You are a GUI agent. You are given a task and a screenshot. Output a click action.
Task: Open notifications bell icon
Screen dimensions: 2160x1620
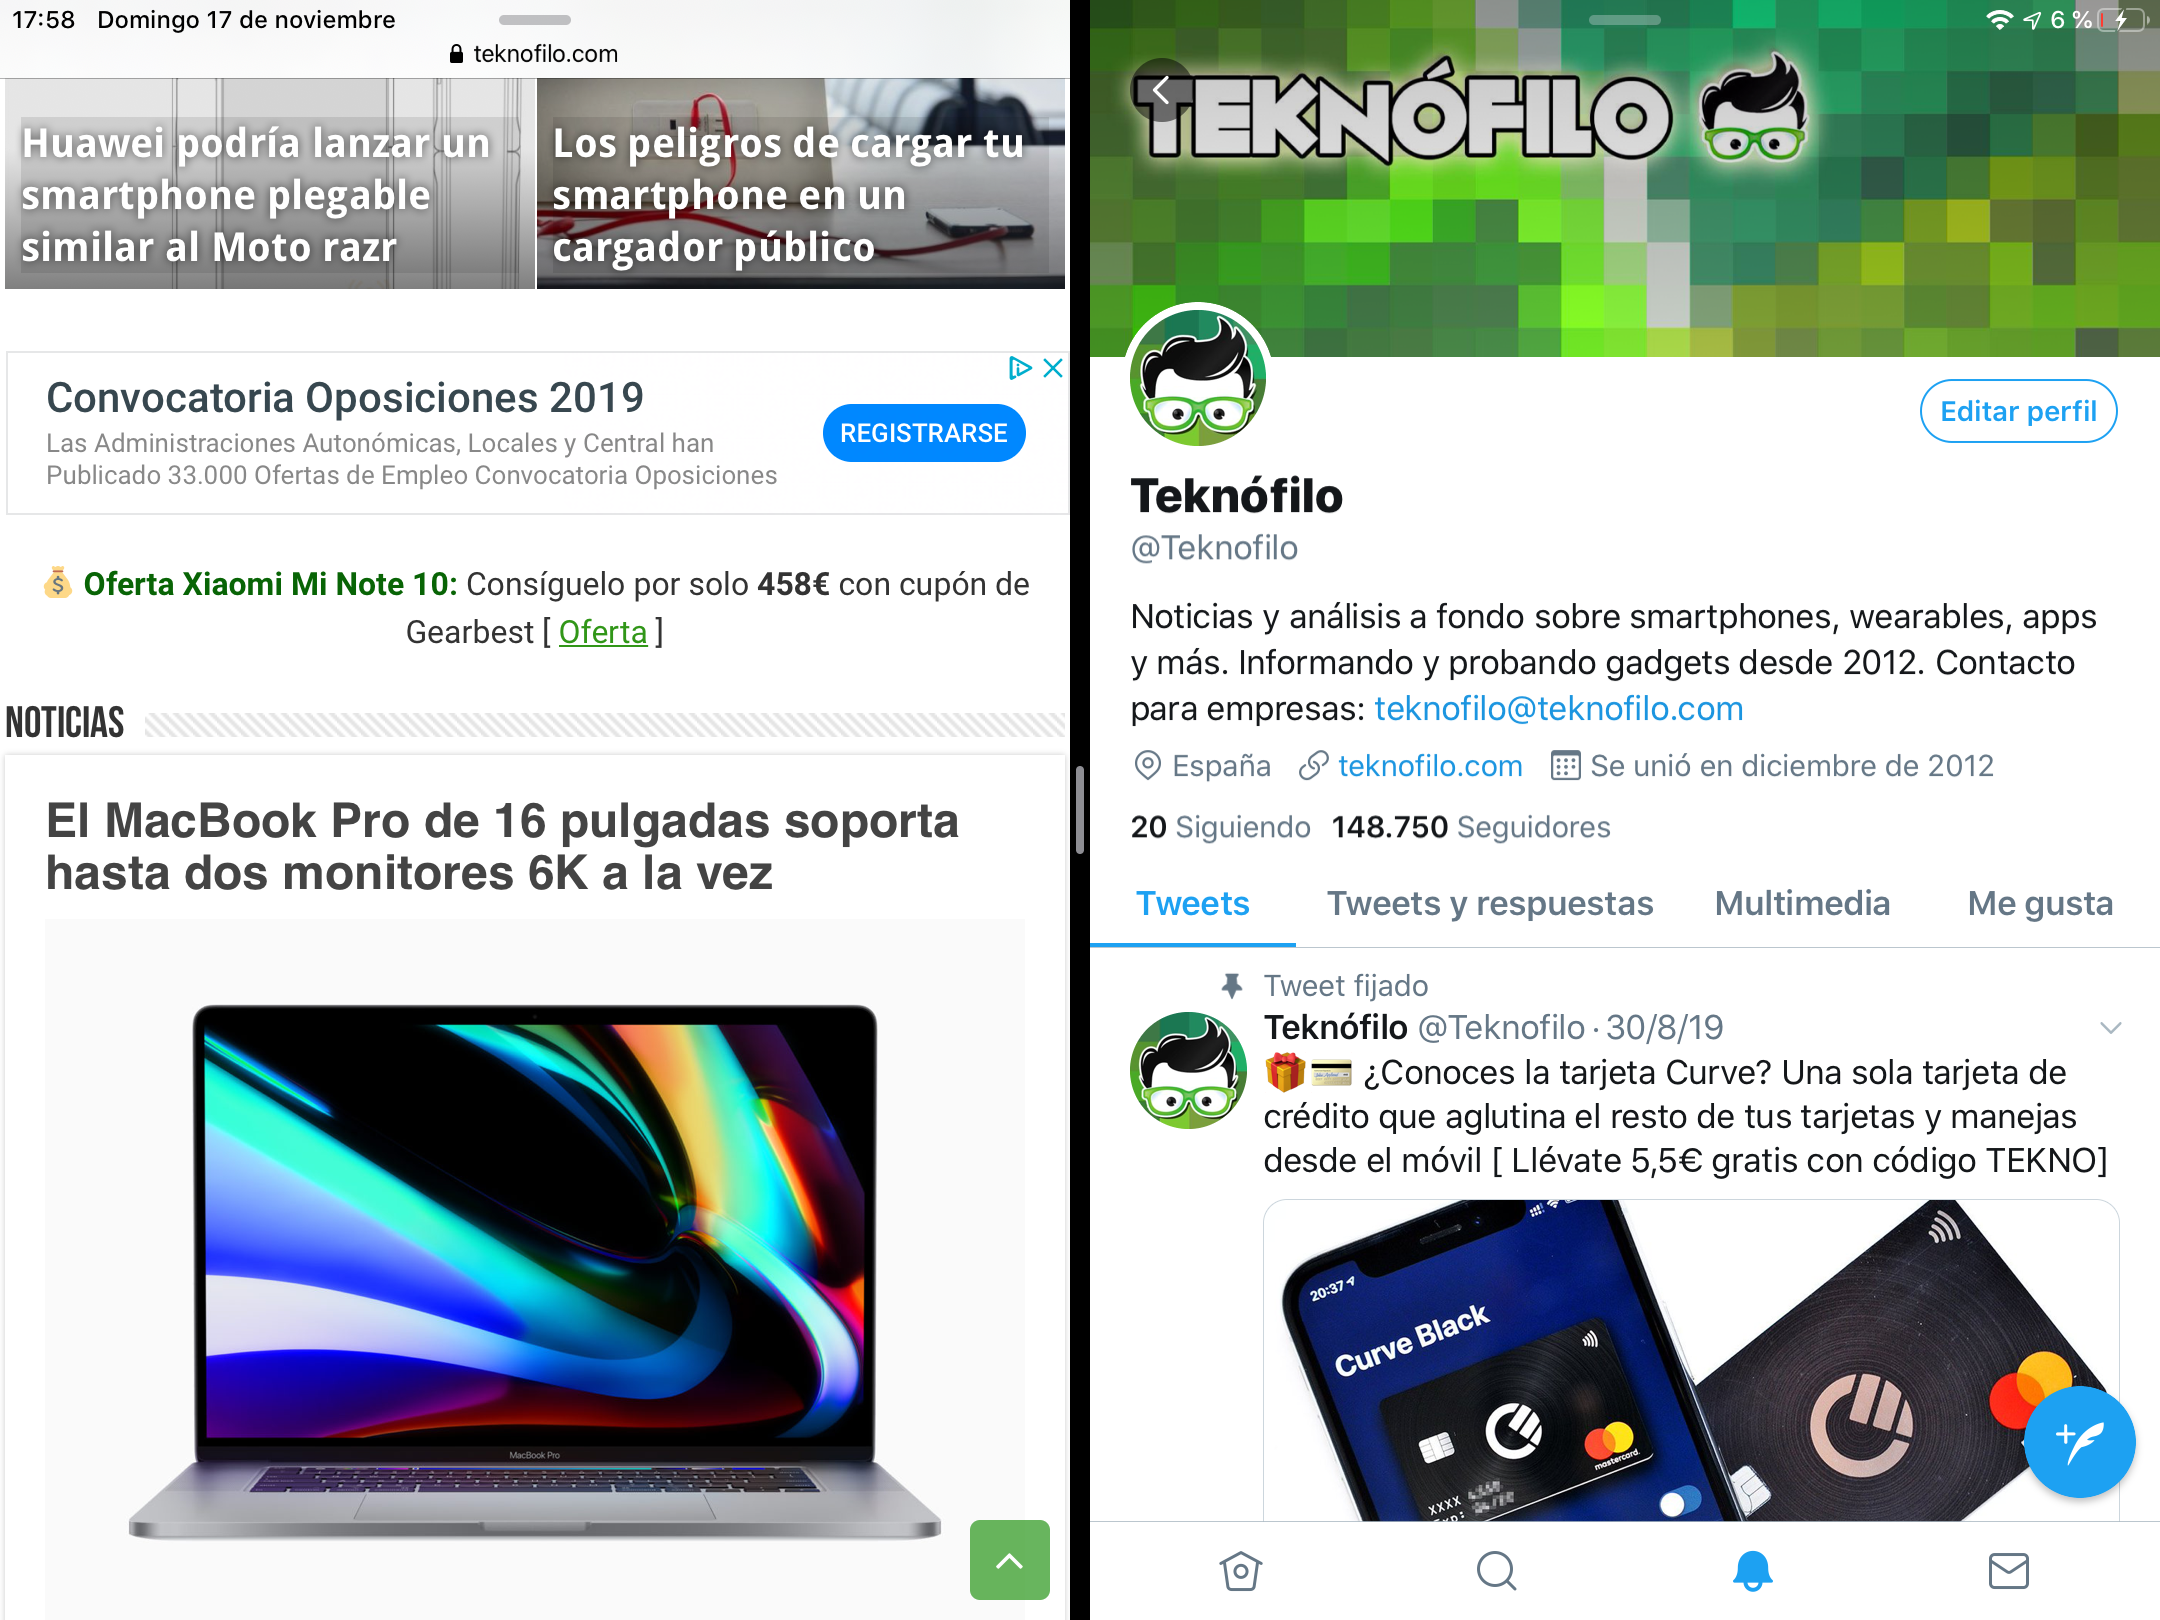(x=1752, y=1571)
